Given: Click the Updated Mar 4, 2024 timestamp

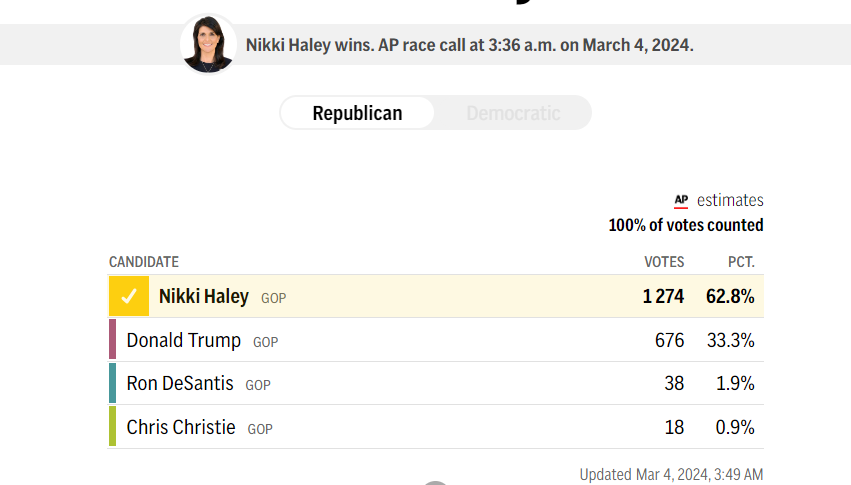Looking at the screenshot, I should tap(671, 474).
